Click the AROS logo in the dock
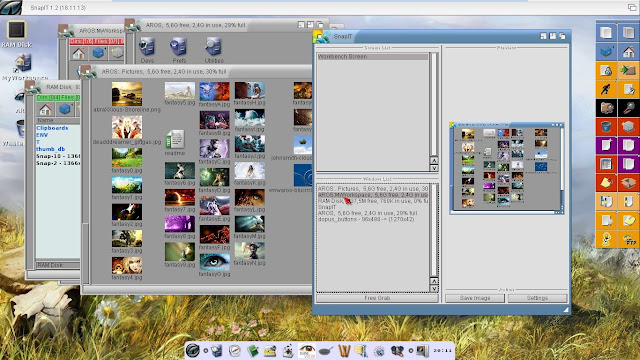The image size is (640, 360). click(x=193, y=350)
